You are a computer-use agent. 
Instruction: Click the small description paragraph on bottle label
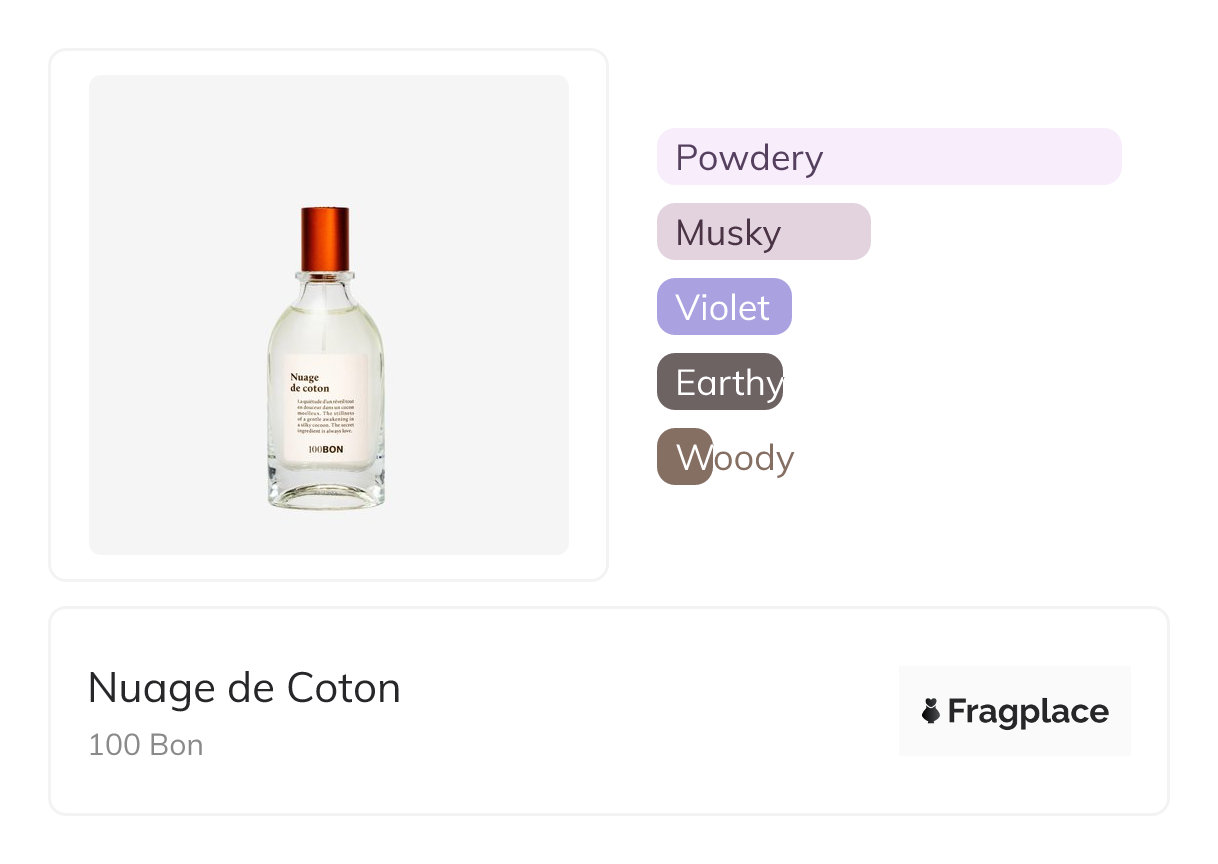(x=326, y=417)
